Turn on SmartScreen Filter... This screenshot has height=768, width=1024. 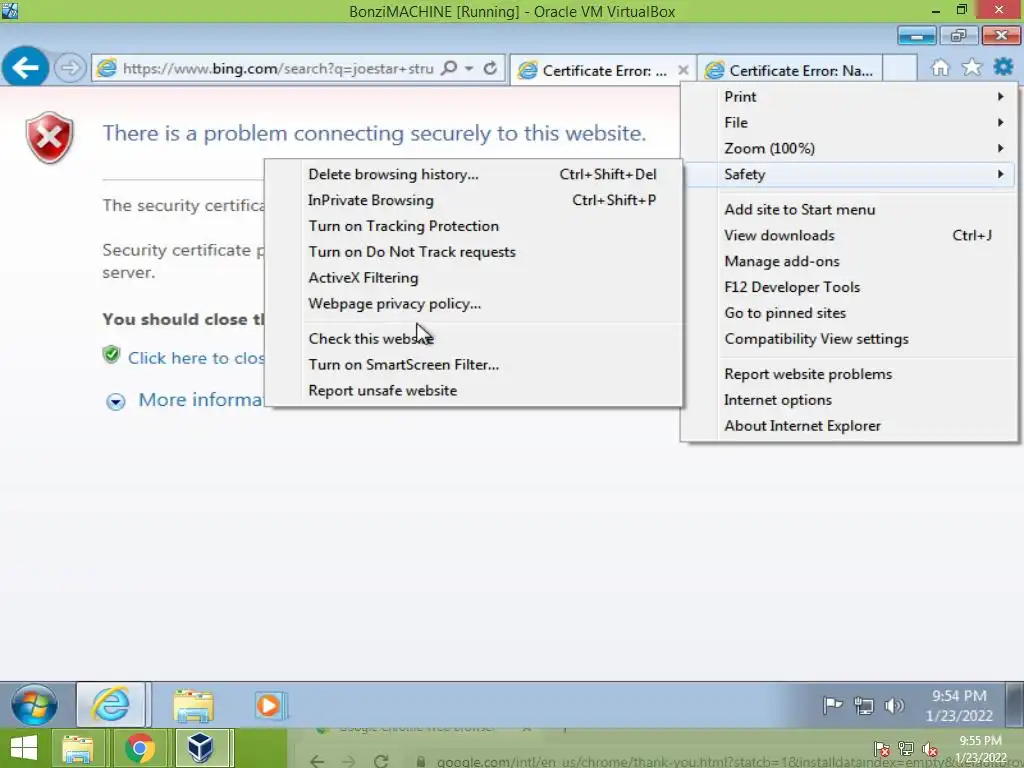click(473, 364)
